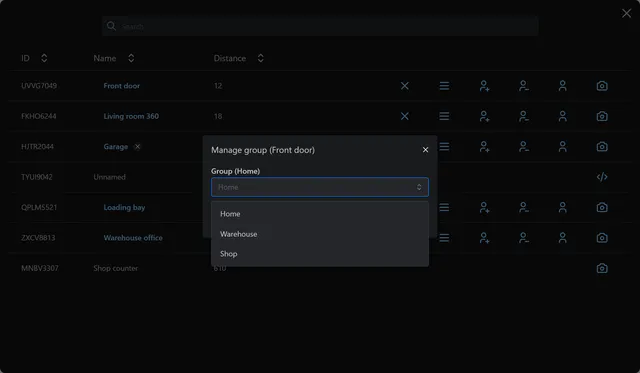Open the code icon in TYUI9042 Unnamed row
This screenshot has width=640, height=373.
(x=602, y=177)
